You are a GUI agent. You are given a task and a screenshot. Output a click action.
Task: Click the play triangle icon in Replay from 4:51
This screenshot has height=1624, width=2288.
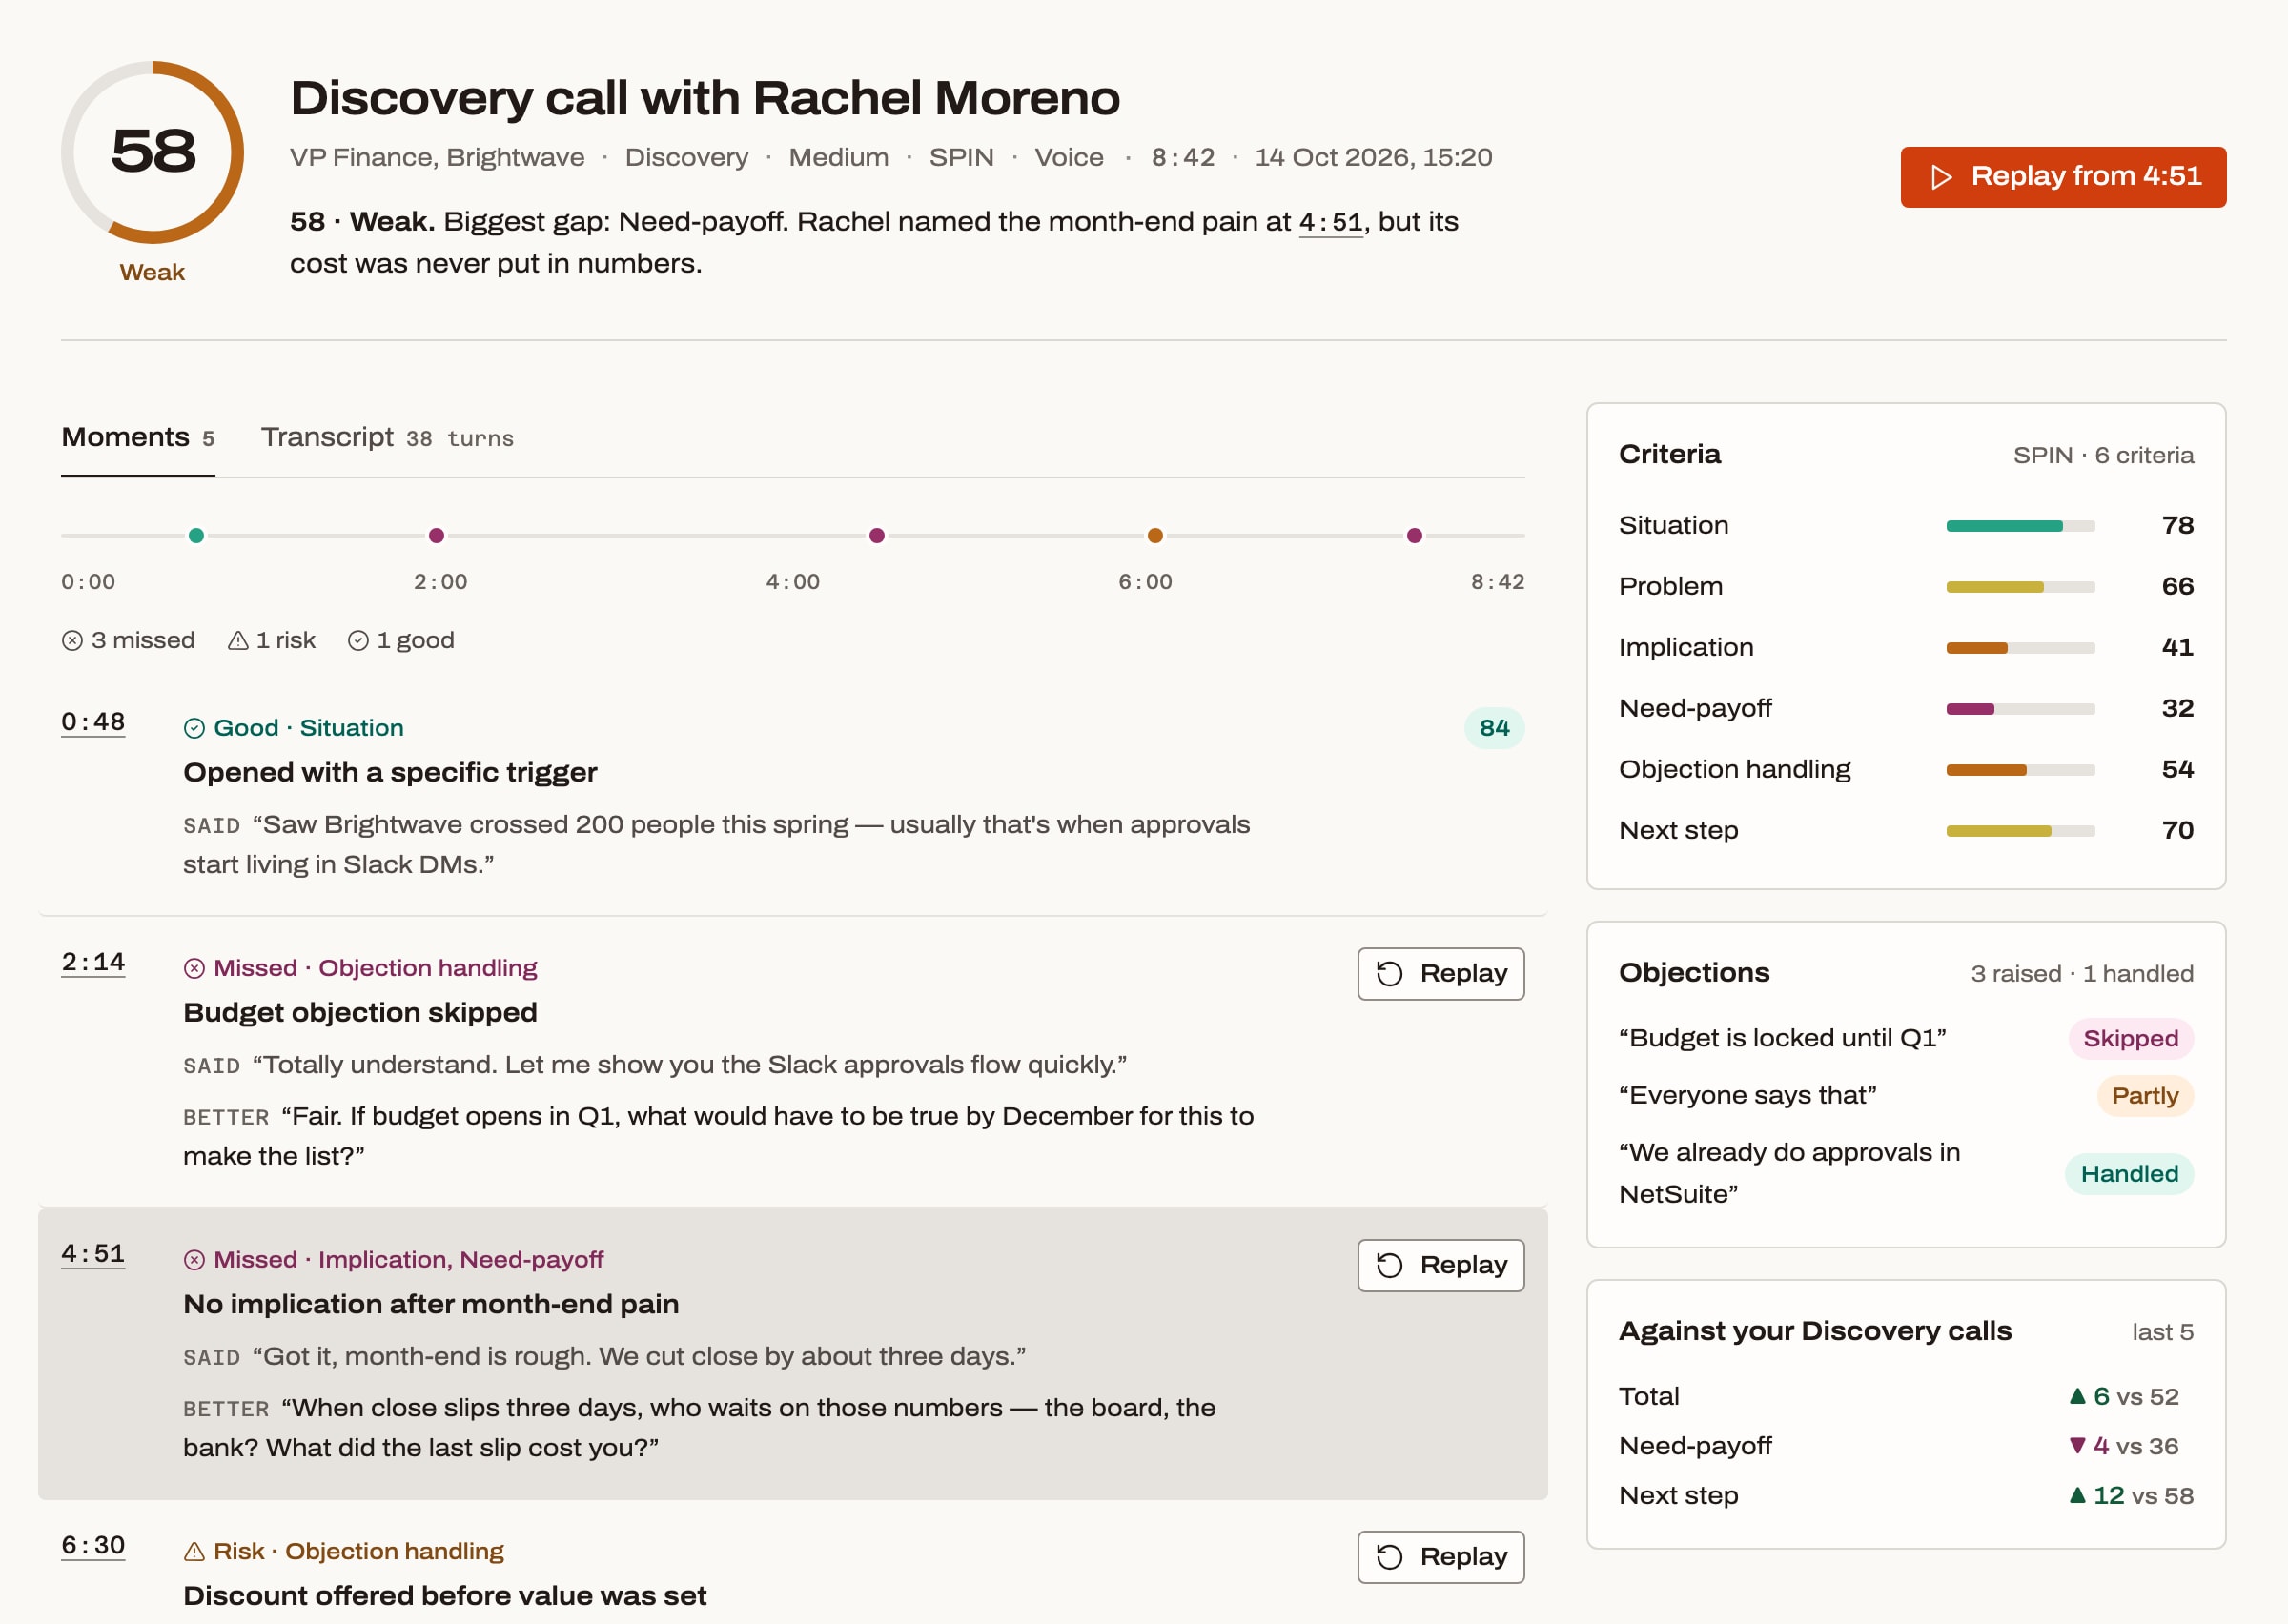(1941, 177)
